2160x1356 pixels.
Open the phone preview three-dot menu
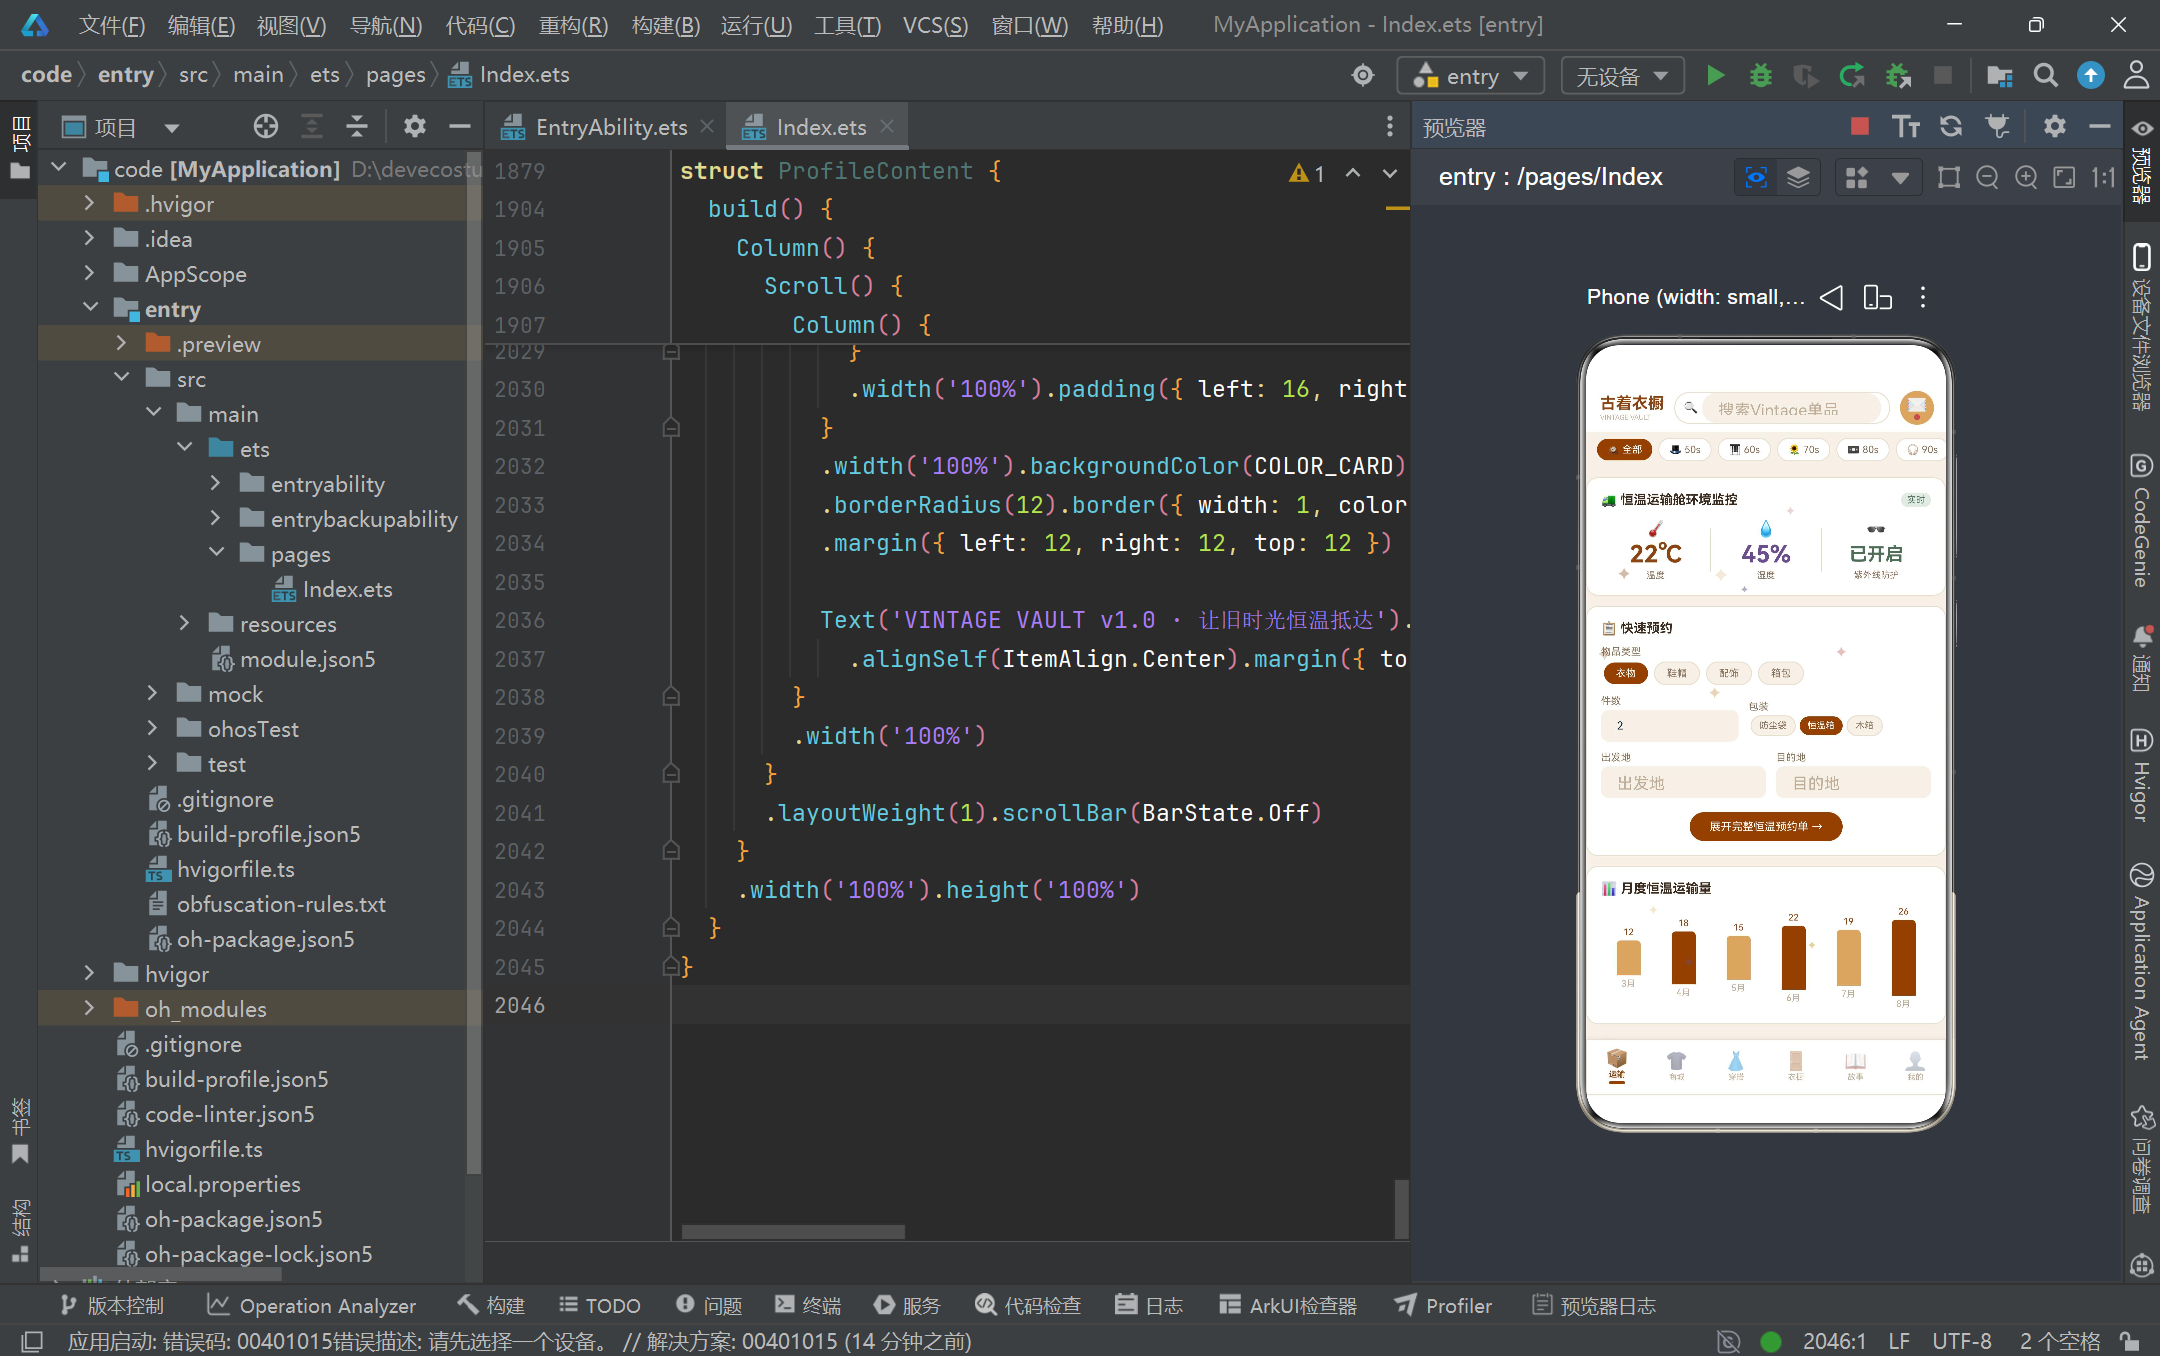[1922, 297]
